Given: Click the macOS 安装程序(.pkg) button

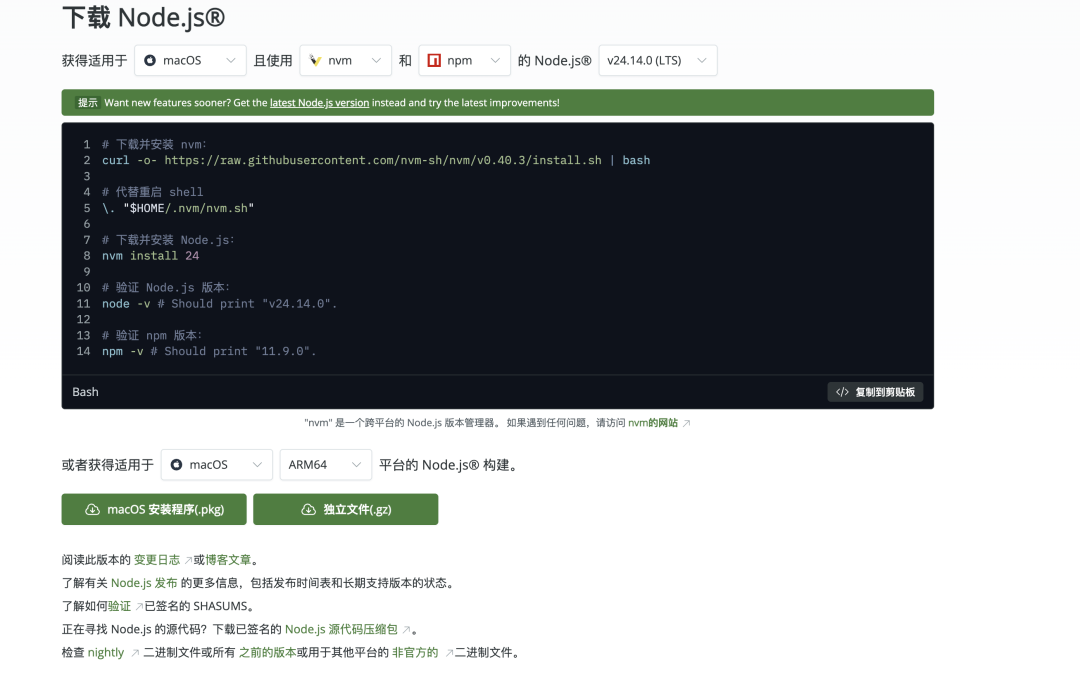Looking at the screenshot, I should point(152,509).
